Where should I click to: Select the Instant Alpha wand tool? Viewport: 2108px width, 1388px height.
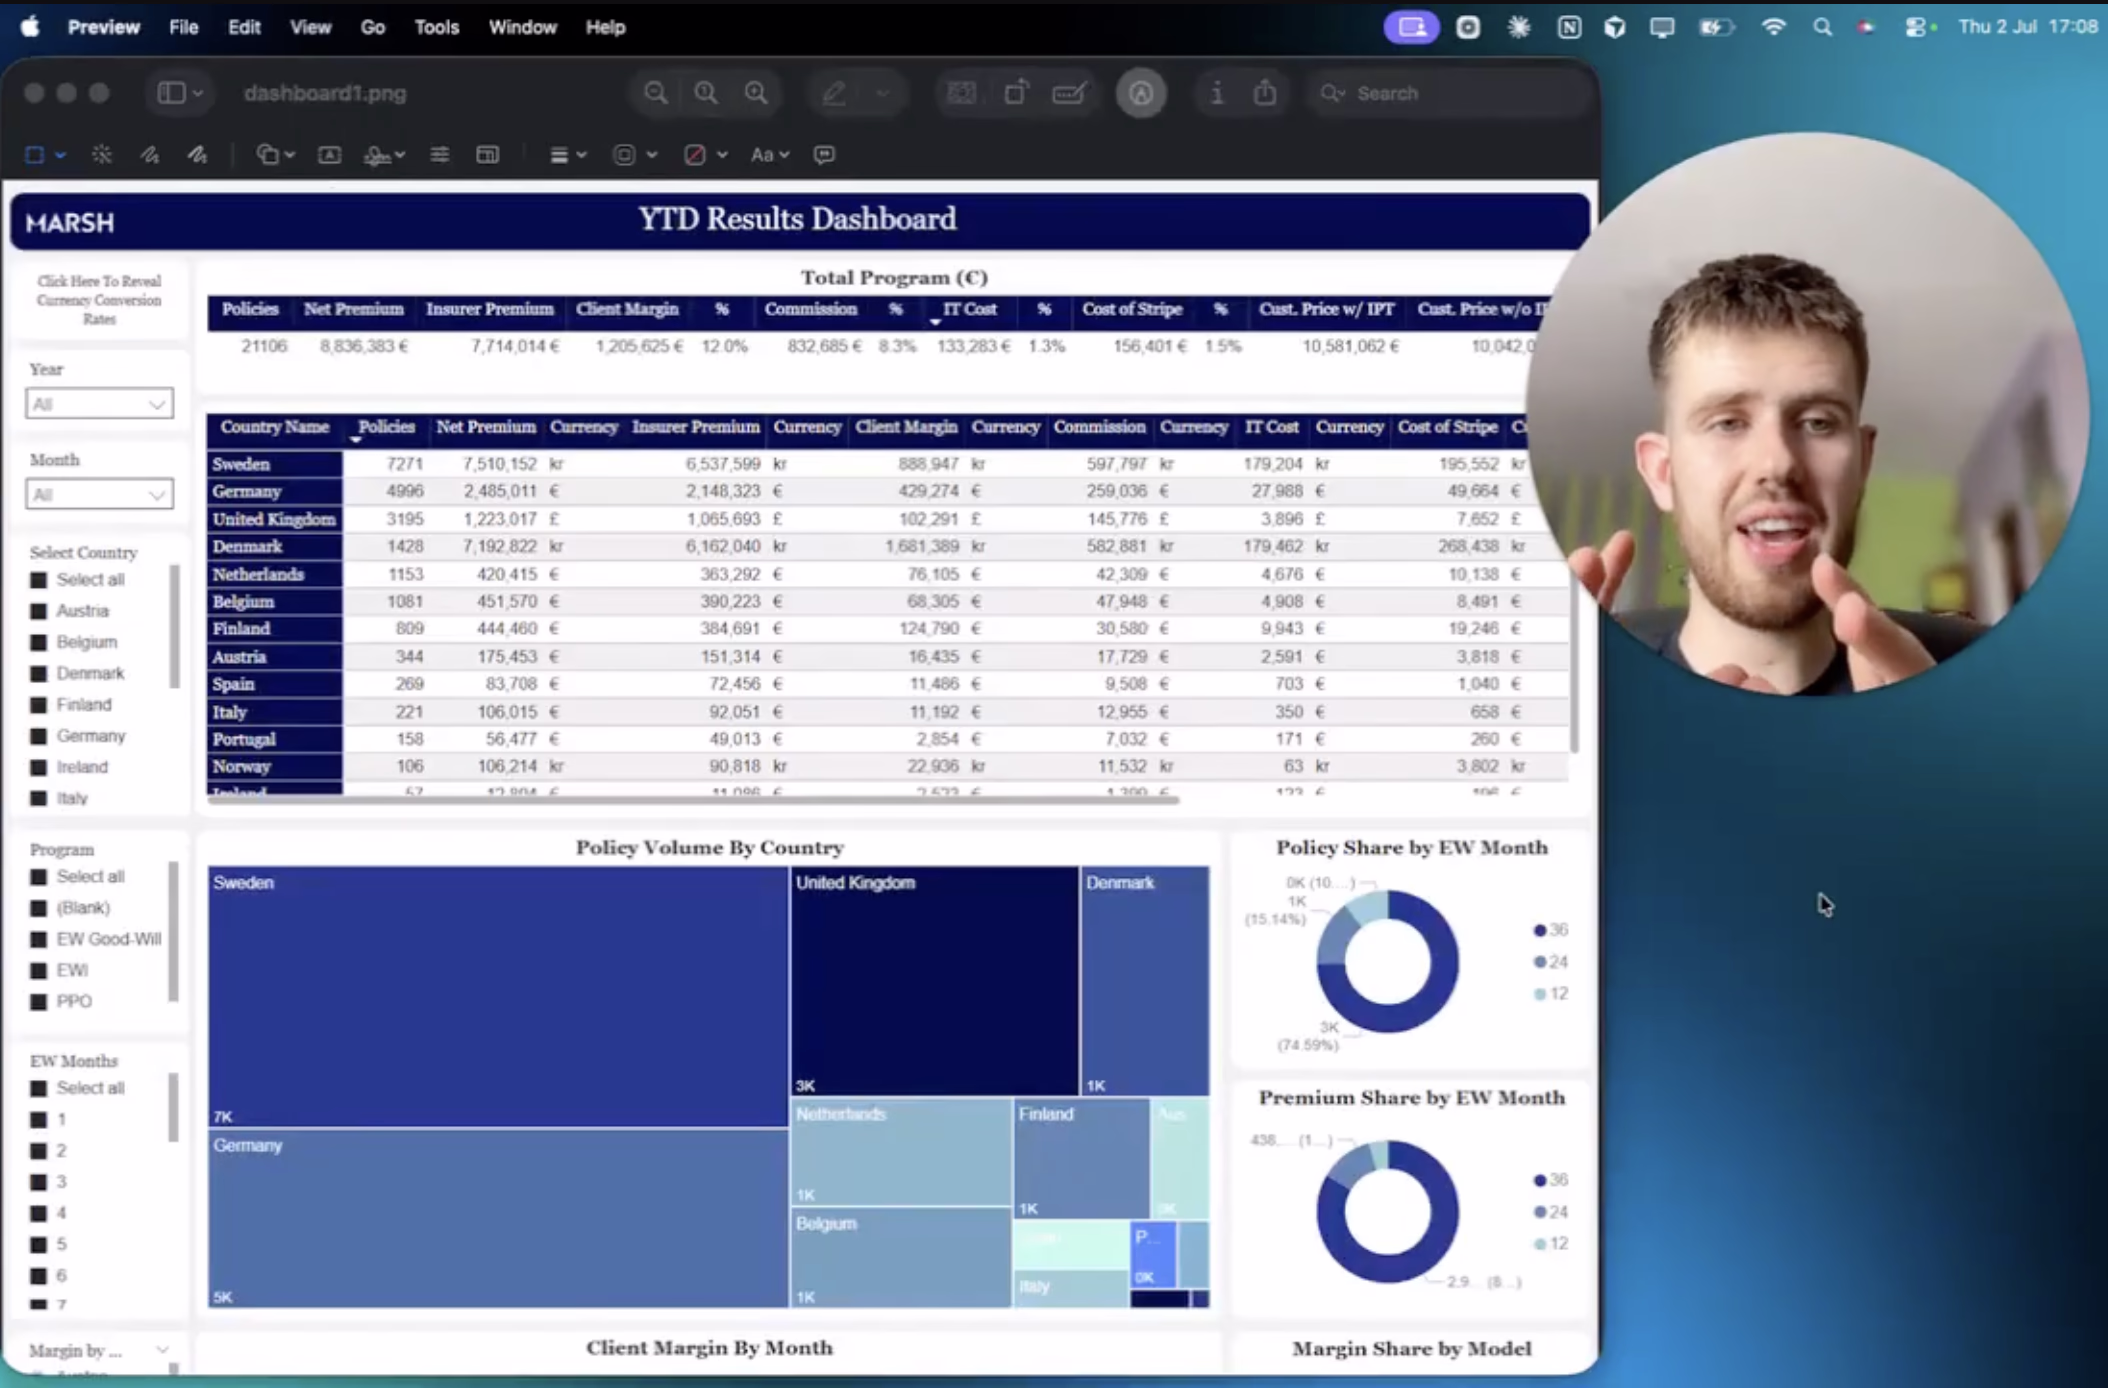click(x=101, y=154)
